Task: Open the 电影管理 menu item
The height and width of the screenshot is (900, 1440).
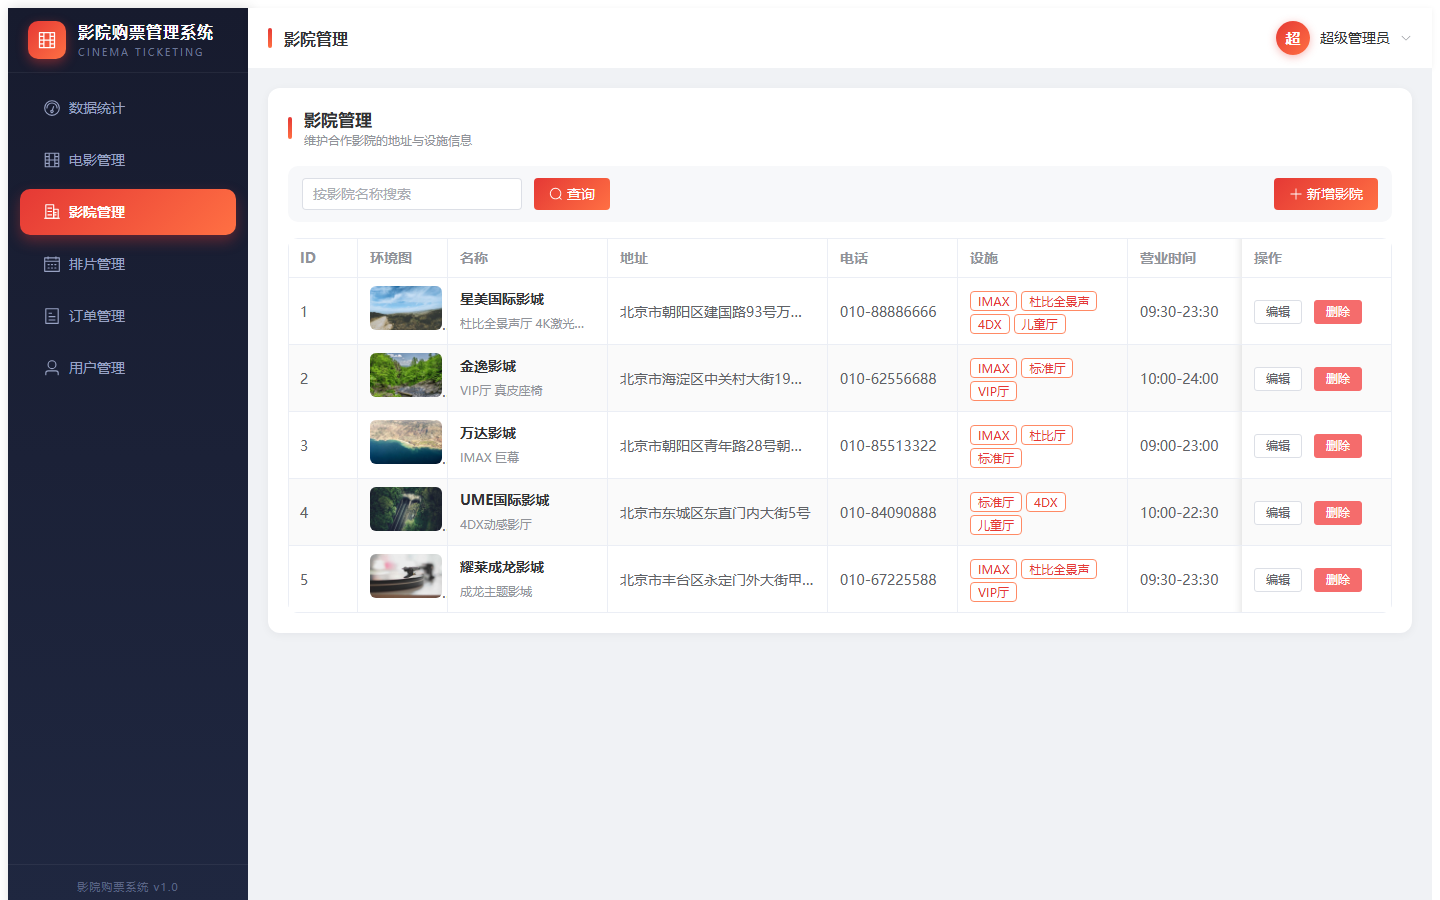Action: click(128, 160)
